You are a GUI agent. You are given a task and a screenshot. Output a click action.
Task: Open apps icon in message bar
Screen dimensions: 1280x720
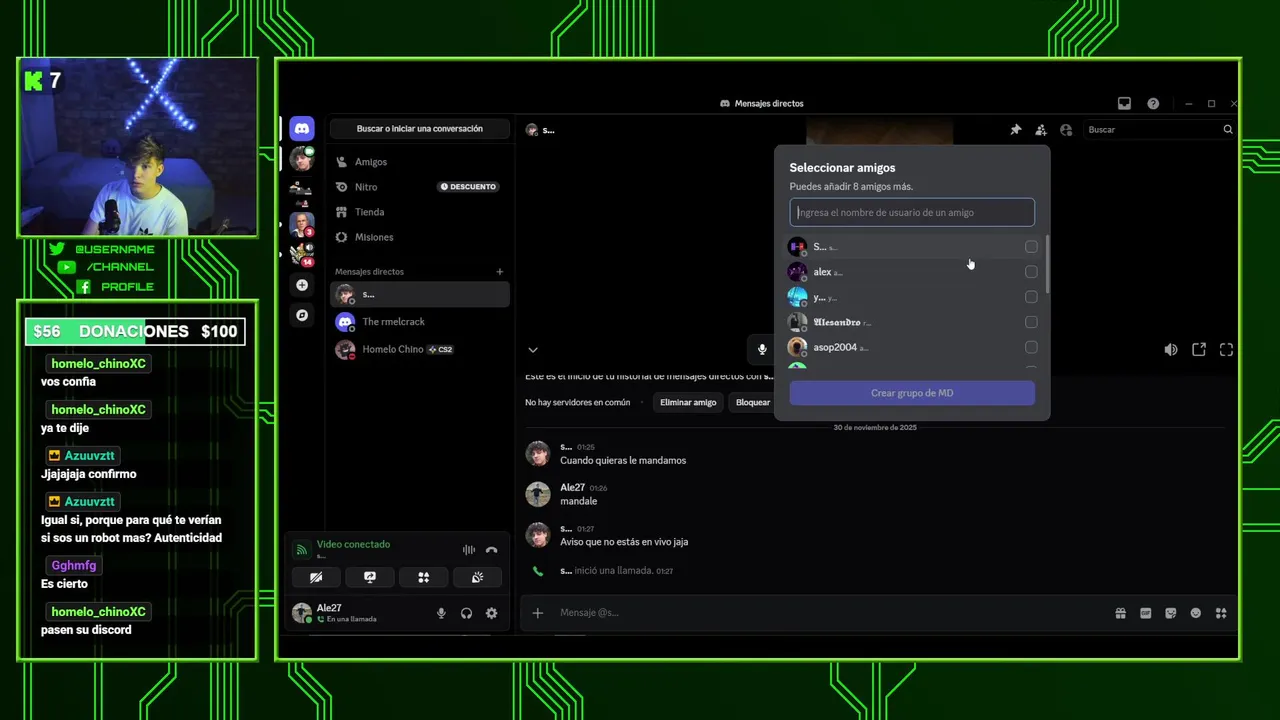point(1220,613)
